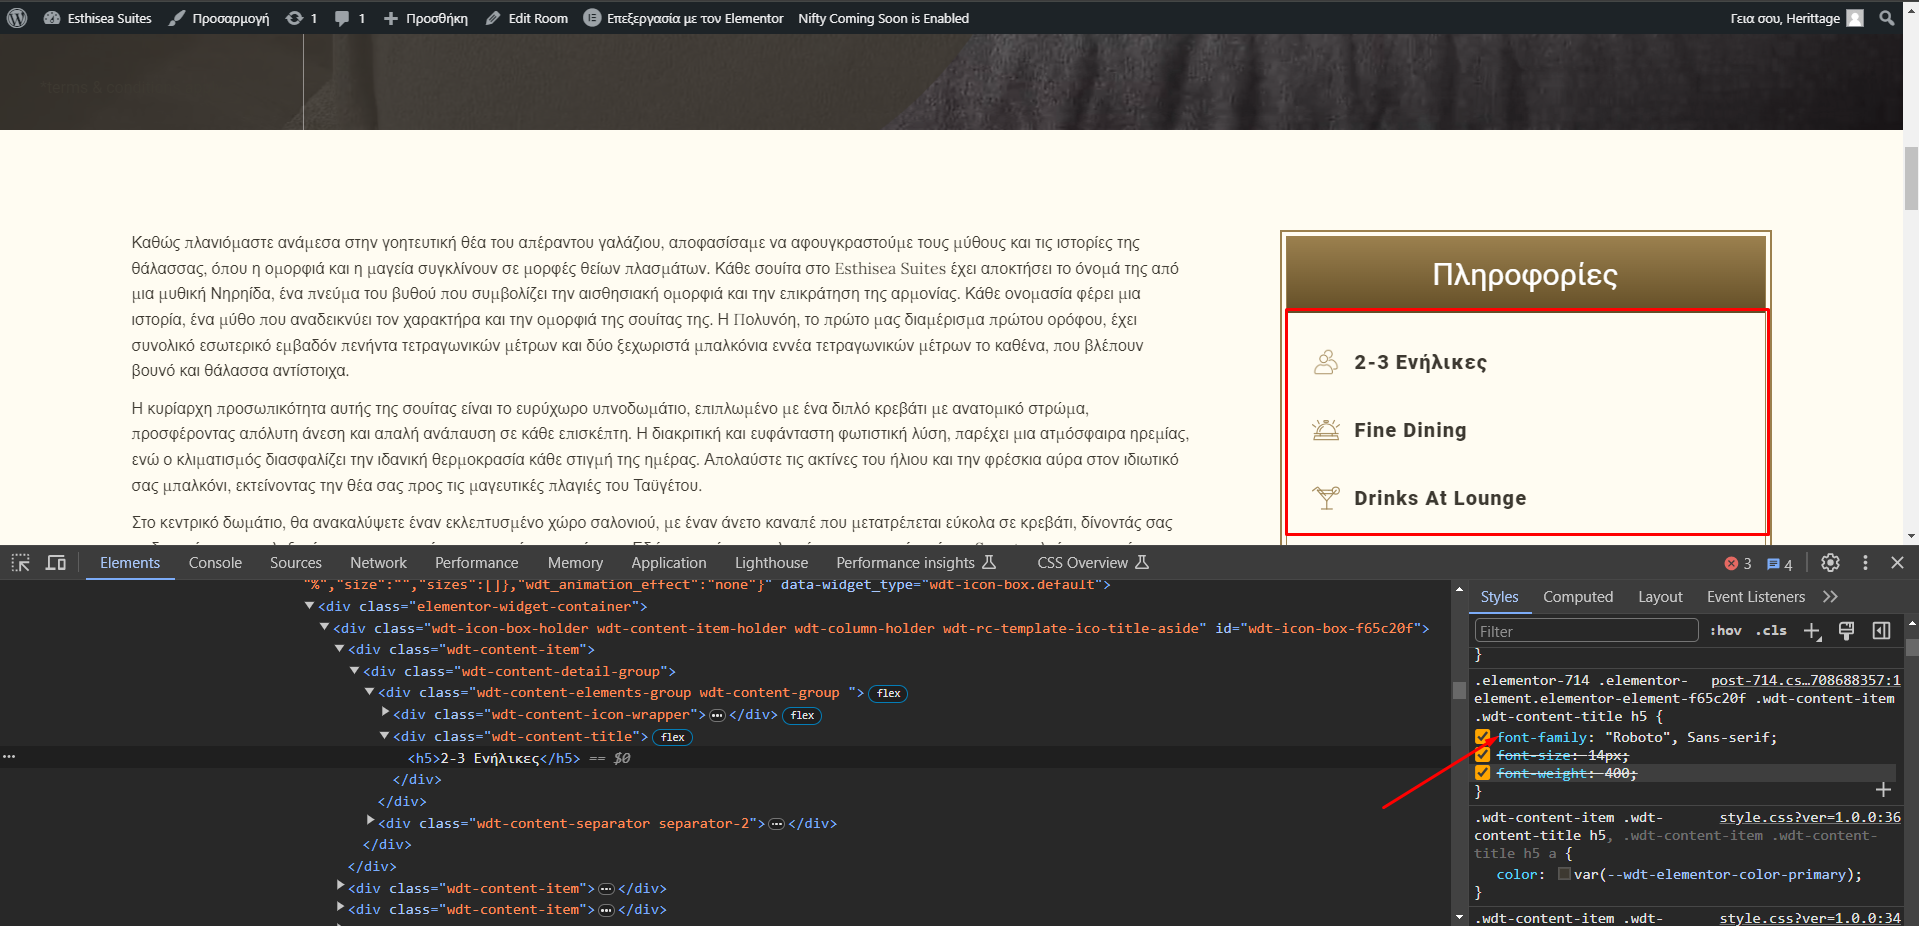Expand the wdt-content-icon-wrapper node
Screen dimensions: 1919x926
tap(385, 712)
